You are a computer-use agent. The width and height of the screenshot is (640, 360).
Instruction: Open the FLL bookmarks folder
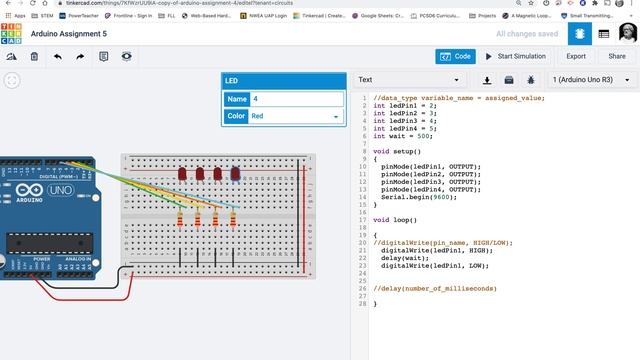[x=167, y=16]
